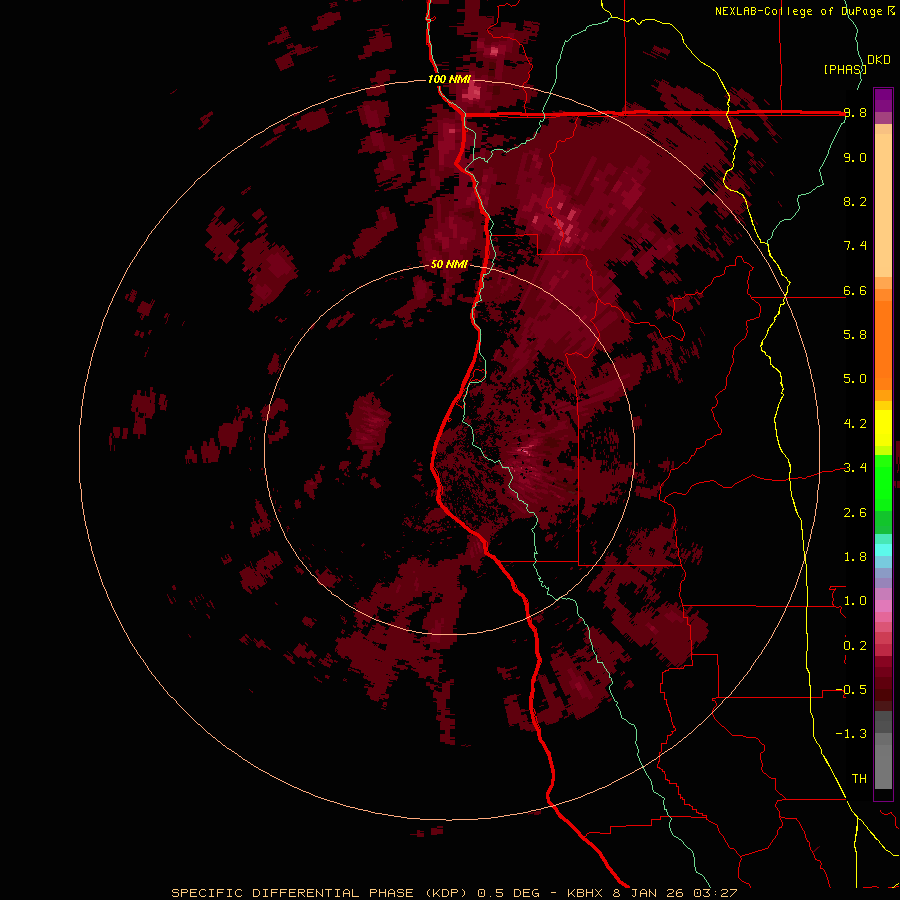Click the DKD unit label
900x900 pixels.
[x=879, y=60]
